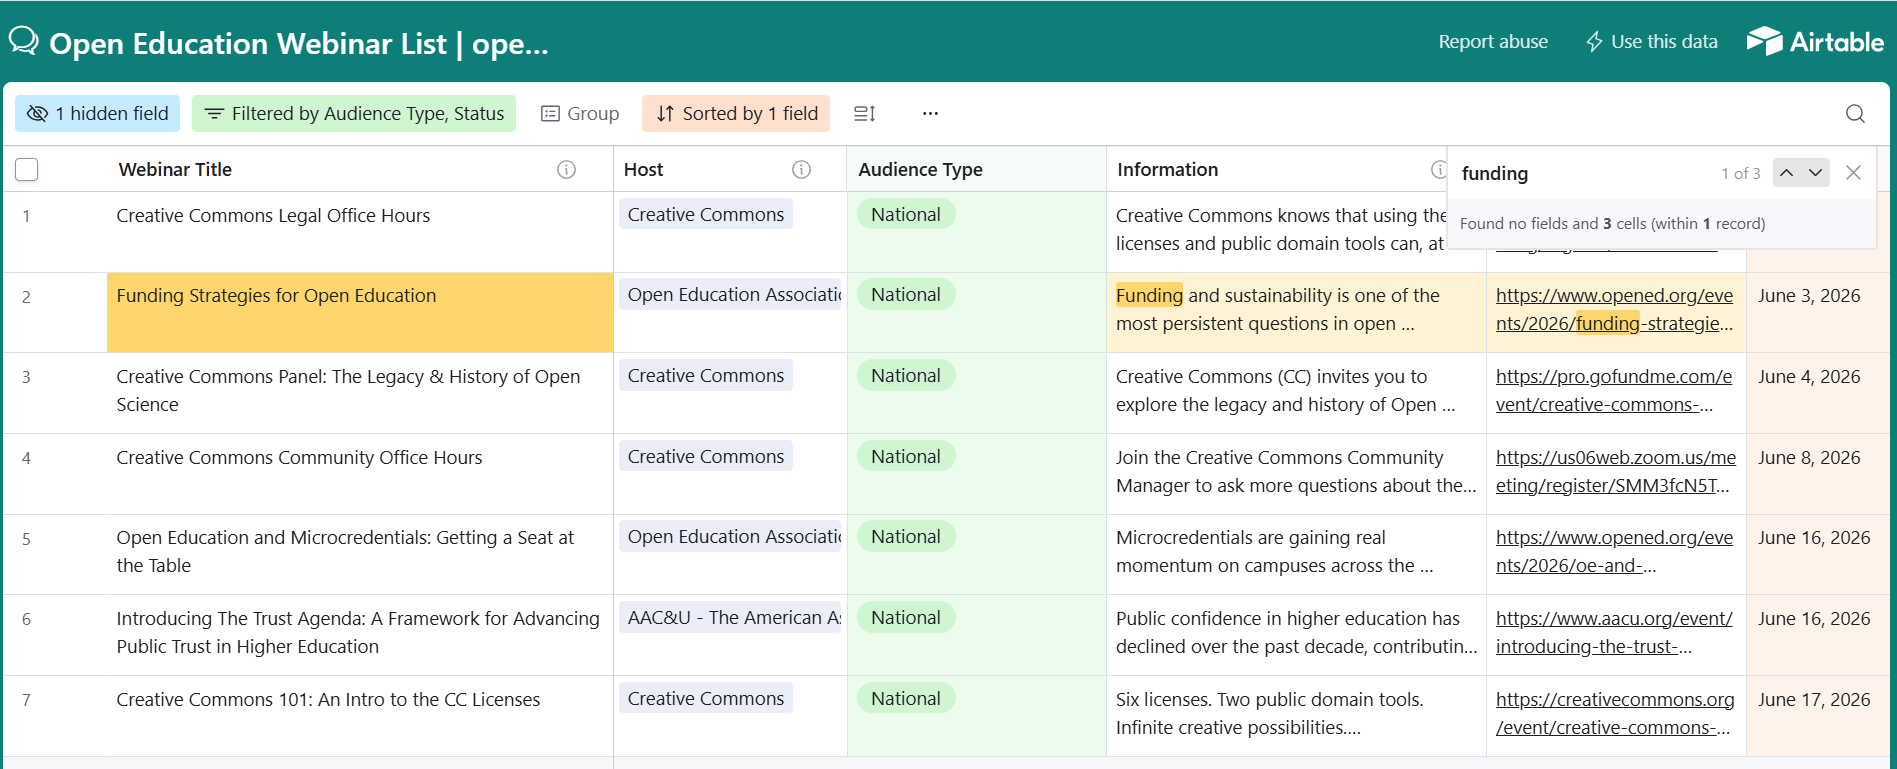
Task: Go to previous search match
Action: tap(1786, 173)
